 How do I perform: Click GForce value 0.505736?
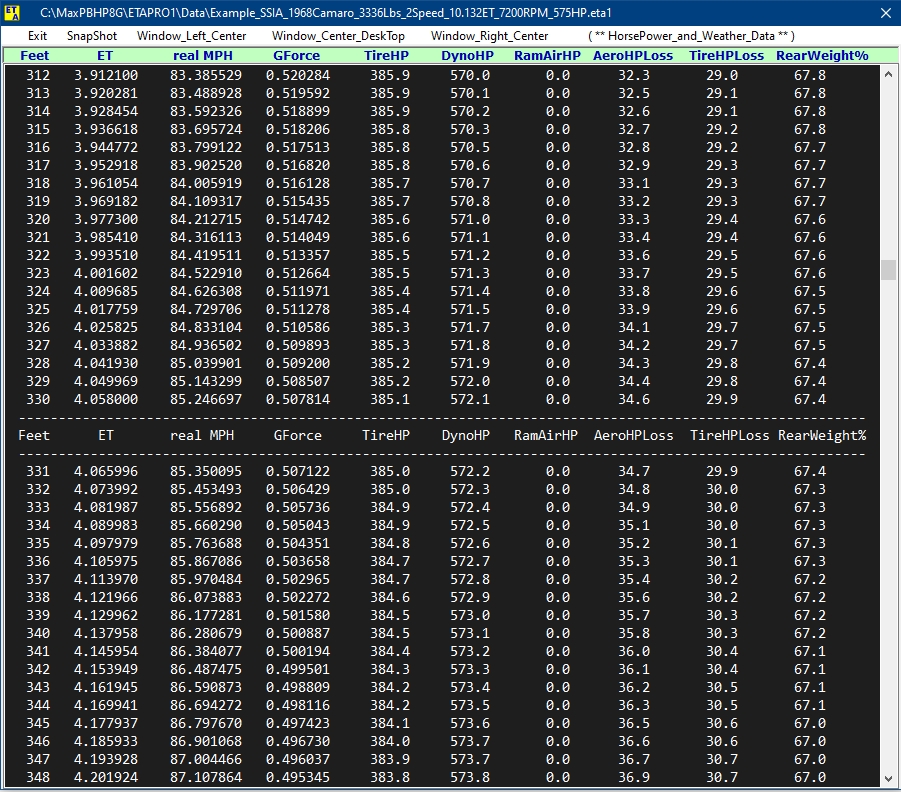(298, 508)
